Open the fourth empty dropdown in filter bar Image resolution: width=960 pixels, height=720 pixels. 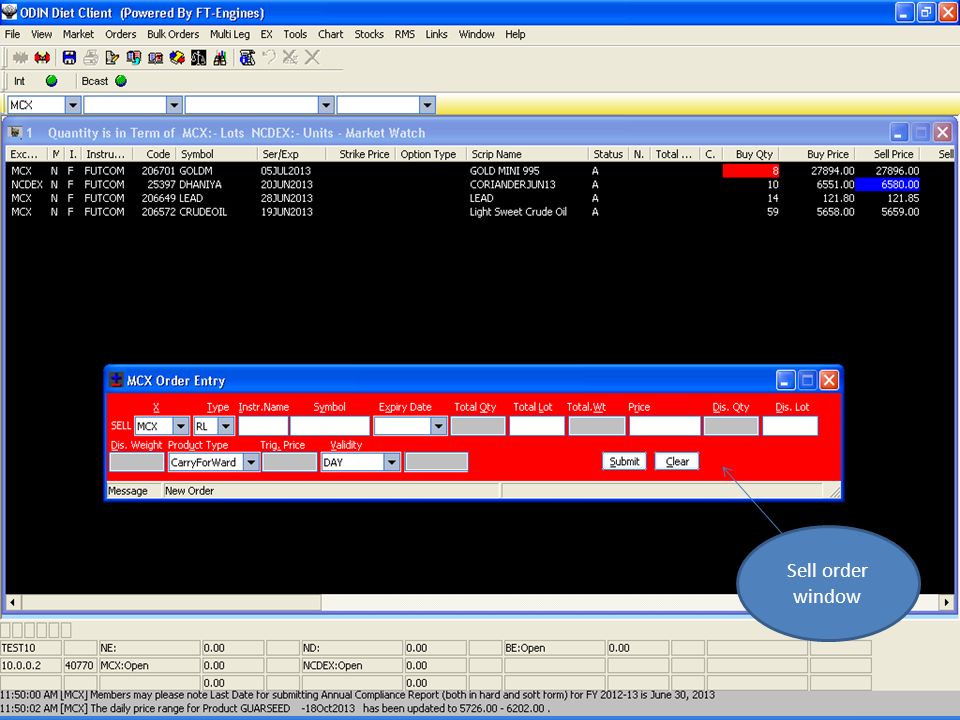427,105
